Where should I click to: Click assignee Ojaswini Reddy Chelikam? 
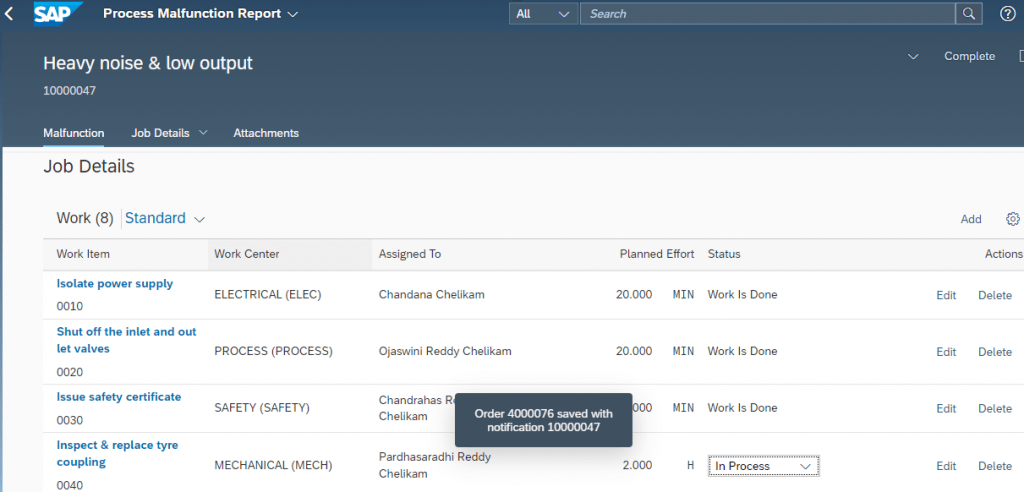[x=445, y=352]
